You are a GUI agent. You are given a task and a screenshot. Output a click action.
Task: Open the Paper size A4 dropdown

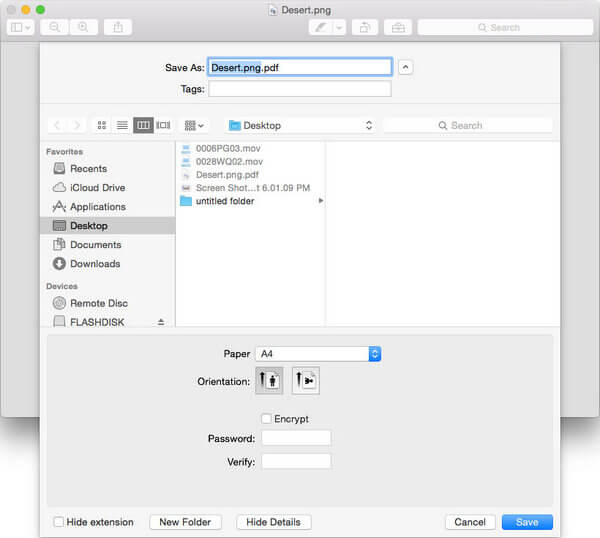[x=317, y=354]
